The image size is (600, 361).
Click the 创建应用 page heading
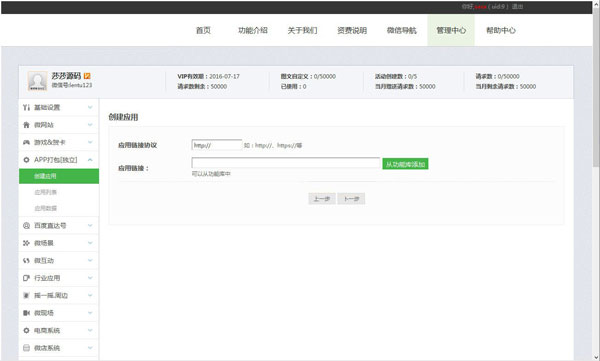click(x=123, y=117)
